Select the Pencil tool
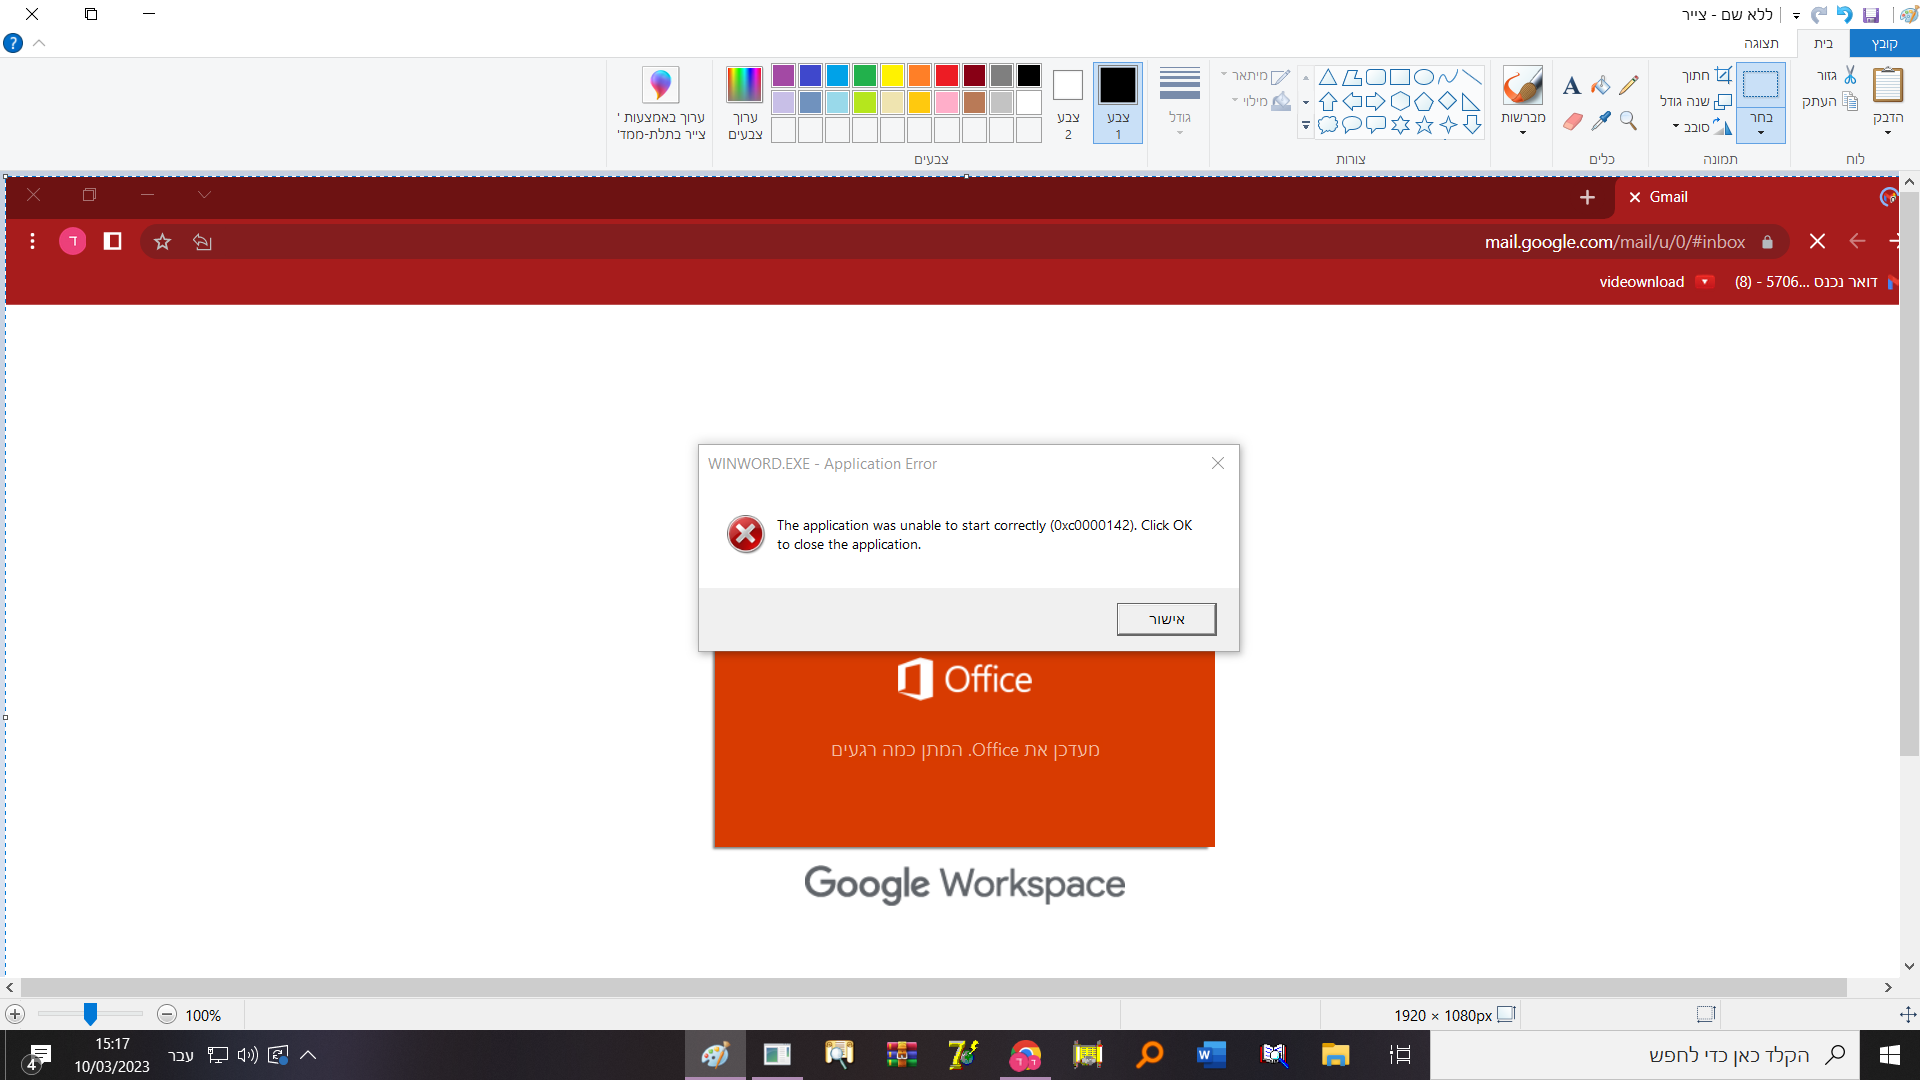Viewport: 1920px width, 1080px height. click(x=1629, y=85)
